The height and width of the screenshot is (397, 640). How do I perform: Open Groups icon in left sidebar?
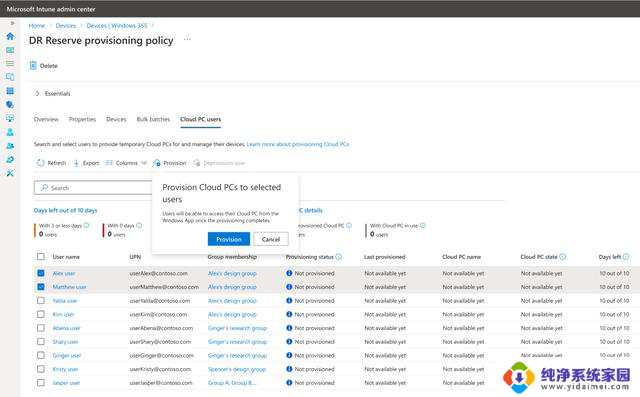[10, 146]
